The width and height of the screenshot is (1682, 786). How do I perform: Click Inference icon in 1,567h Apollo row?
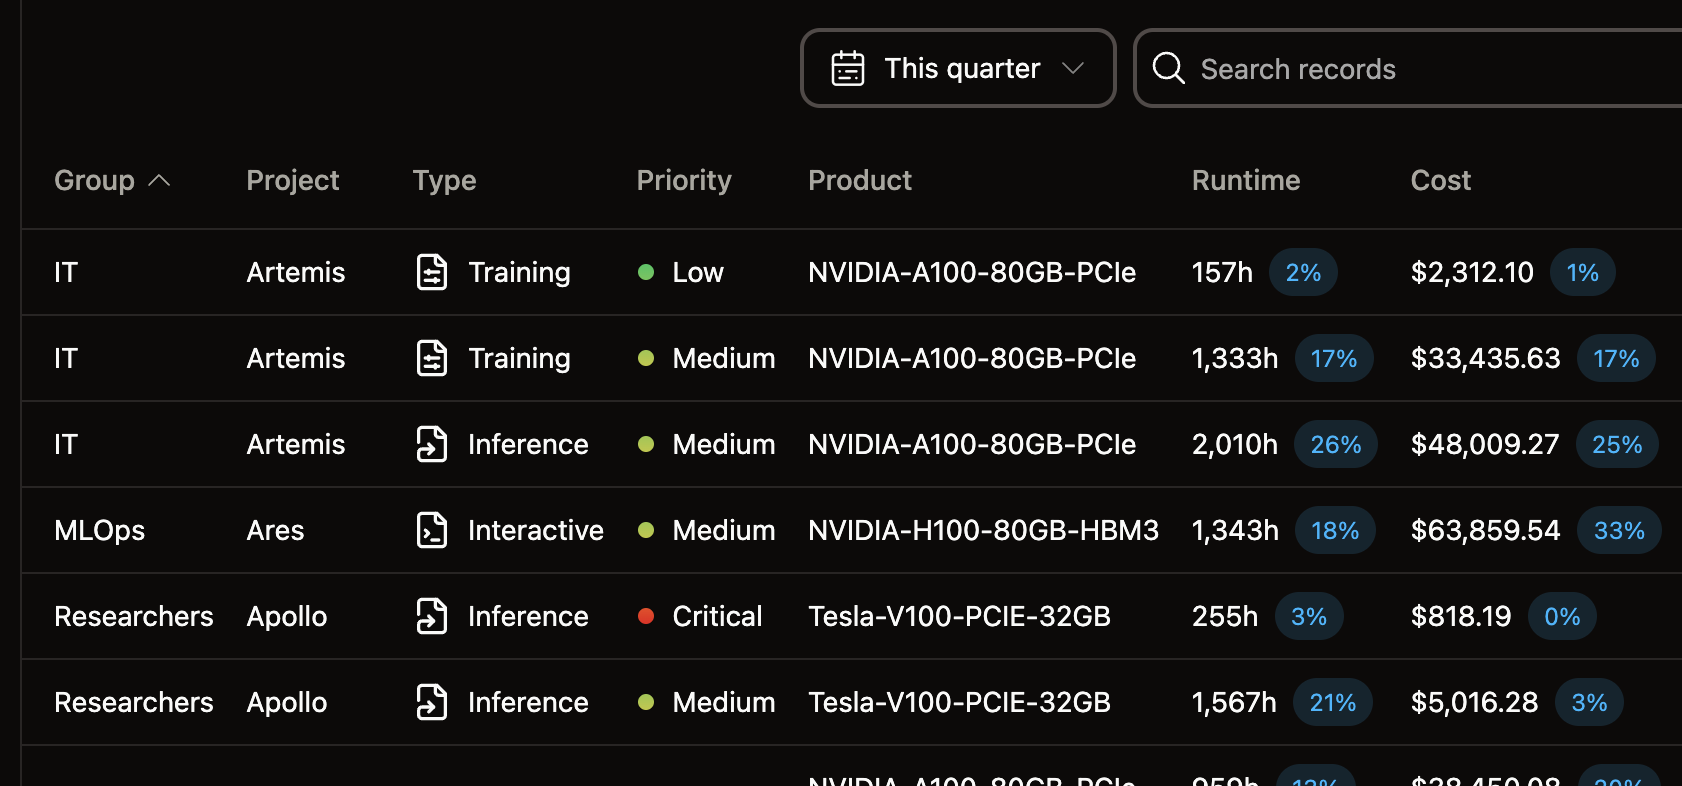coord(431,702)
